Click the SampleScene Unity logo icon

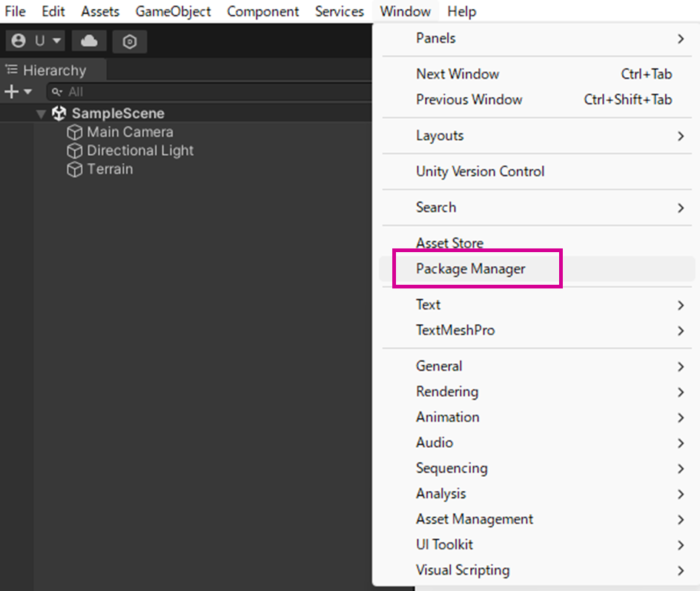pyautogui.click(x=59, y=114)
